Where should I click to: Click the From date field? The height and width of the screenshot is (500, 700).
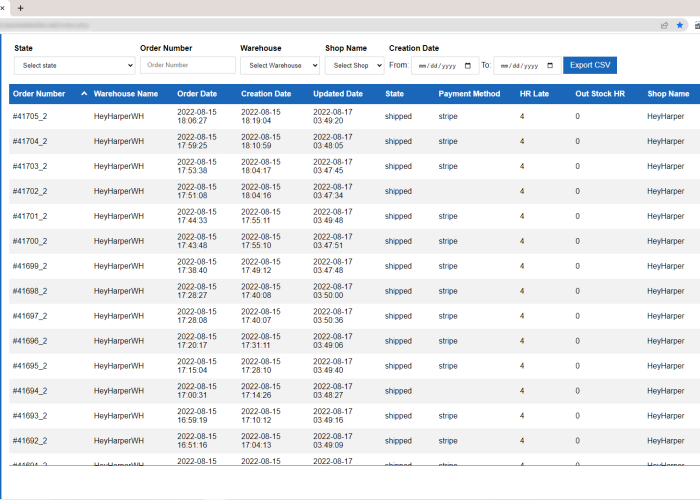click(x=445, y=66)
